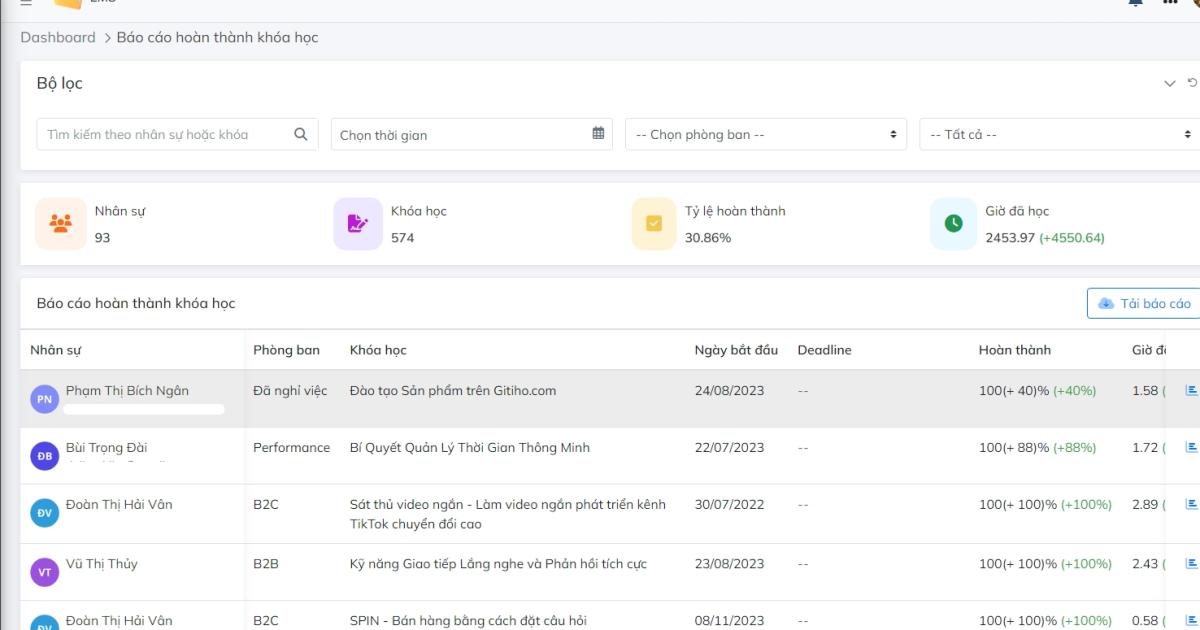Click the Tải báo cáo button
Viewport: 1200px width, 630px height.
(x=1144, y=303)
